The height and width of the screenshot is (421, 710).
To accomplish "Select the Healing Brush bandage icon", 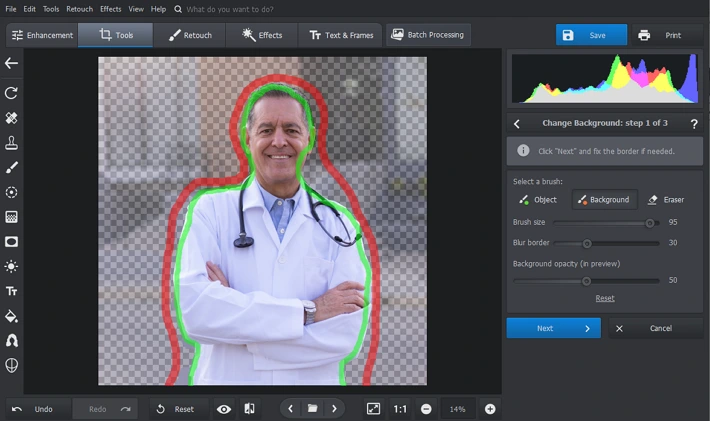I will (11, 118).
